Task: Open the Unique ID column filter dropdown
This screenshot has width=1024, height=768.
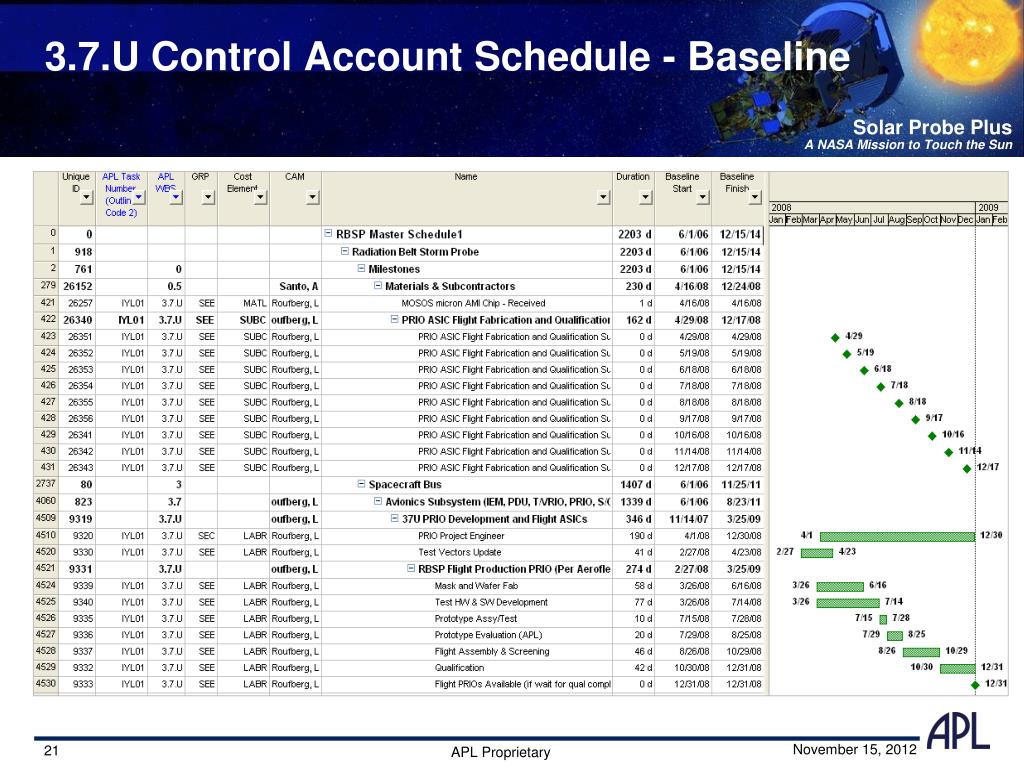Action: pyautogui.click(x=87, y=197)
